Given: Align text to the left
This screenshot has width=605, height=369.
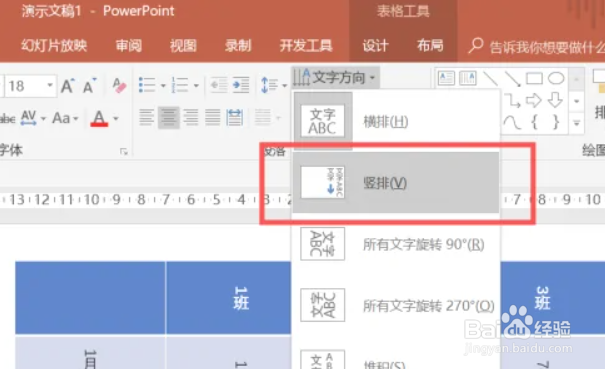Looking at the screenshot, I should pos(147,117).
